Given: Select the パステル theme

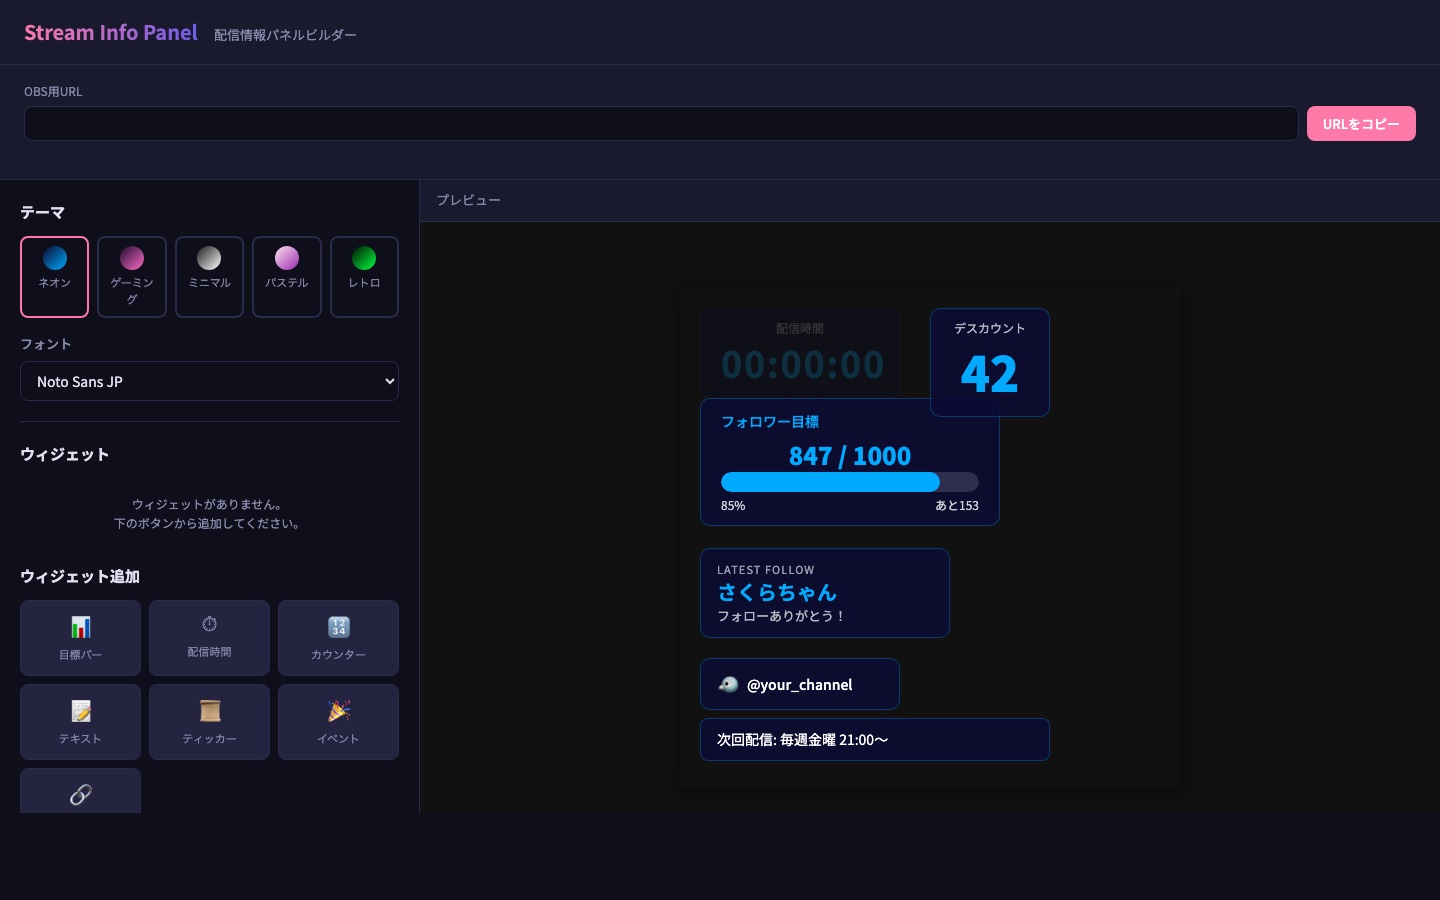Looking at the screenshot, I should click(x=287, y=277).
